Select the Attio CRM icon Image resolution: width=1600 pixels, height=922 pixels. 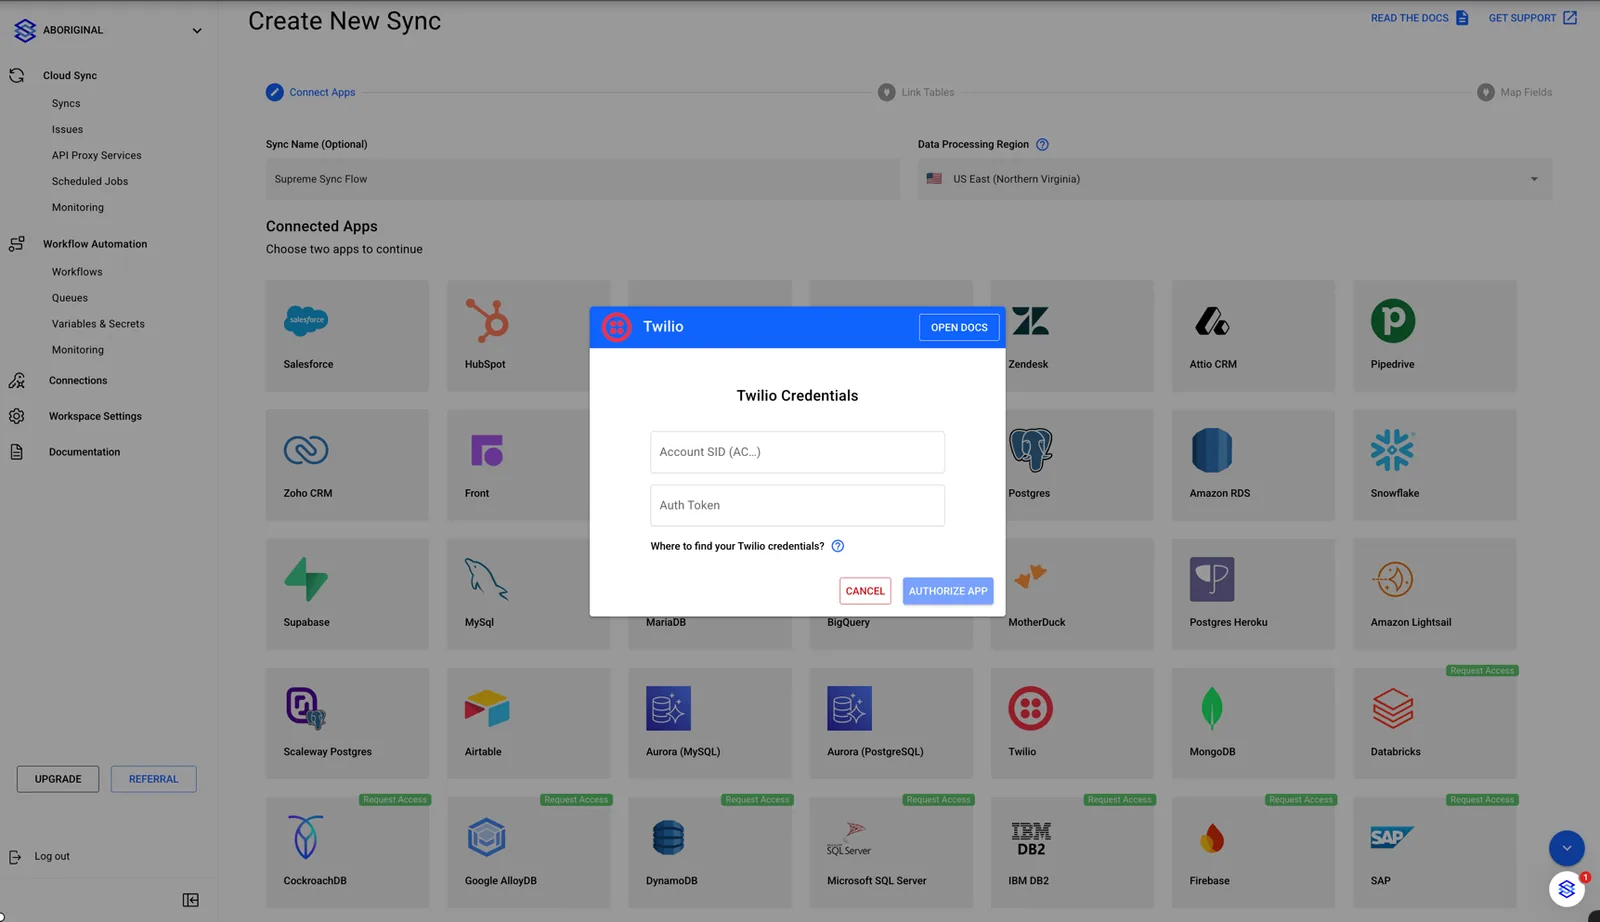click(x=1212, y=321)
